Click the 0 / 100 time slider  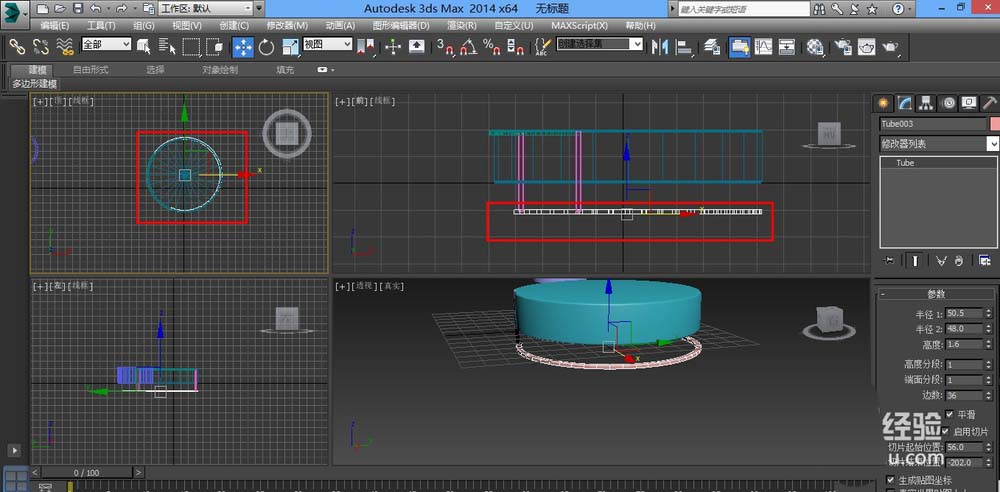(87, 473)
